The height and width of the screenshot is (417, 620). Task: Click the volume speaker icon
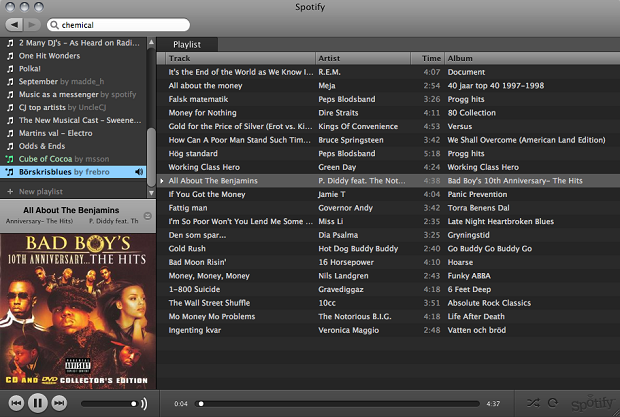(x=144, y=404)
